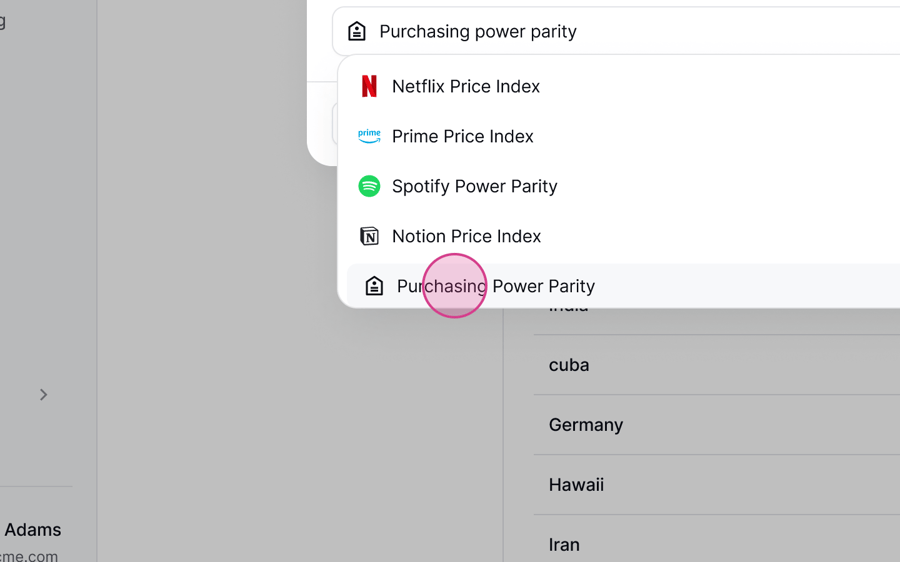Click the Notion logo icon
900x562 pixels.
coord(369,236)
